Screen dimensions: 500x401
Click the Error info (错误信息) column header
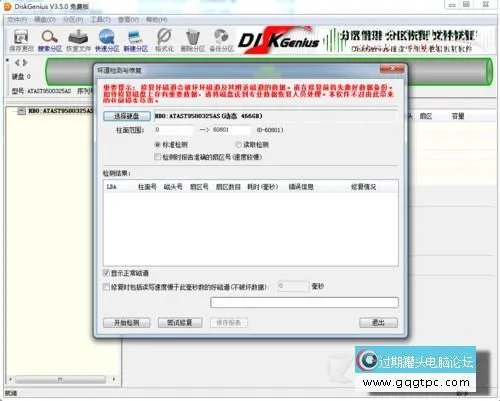click(301, 187)
